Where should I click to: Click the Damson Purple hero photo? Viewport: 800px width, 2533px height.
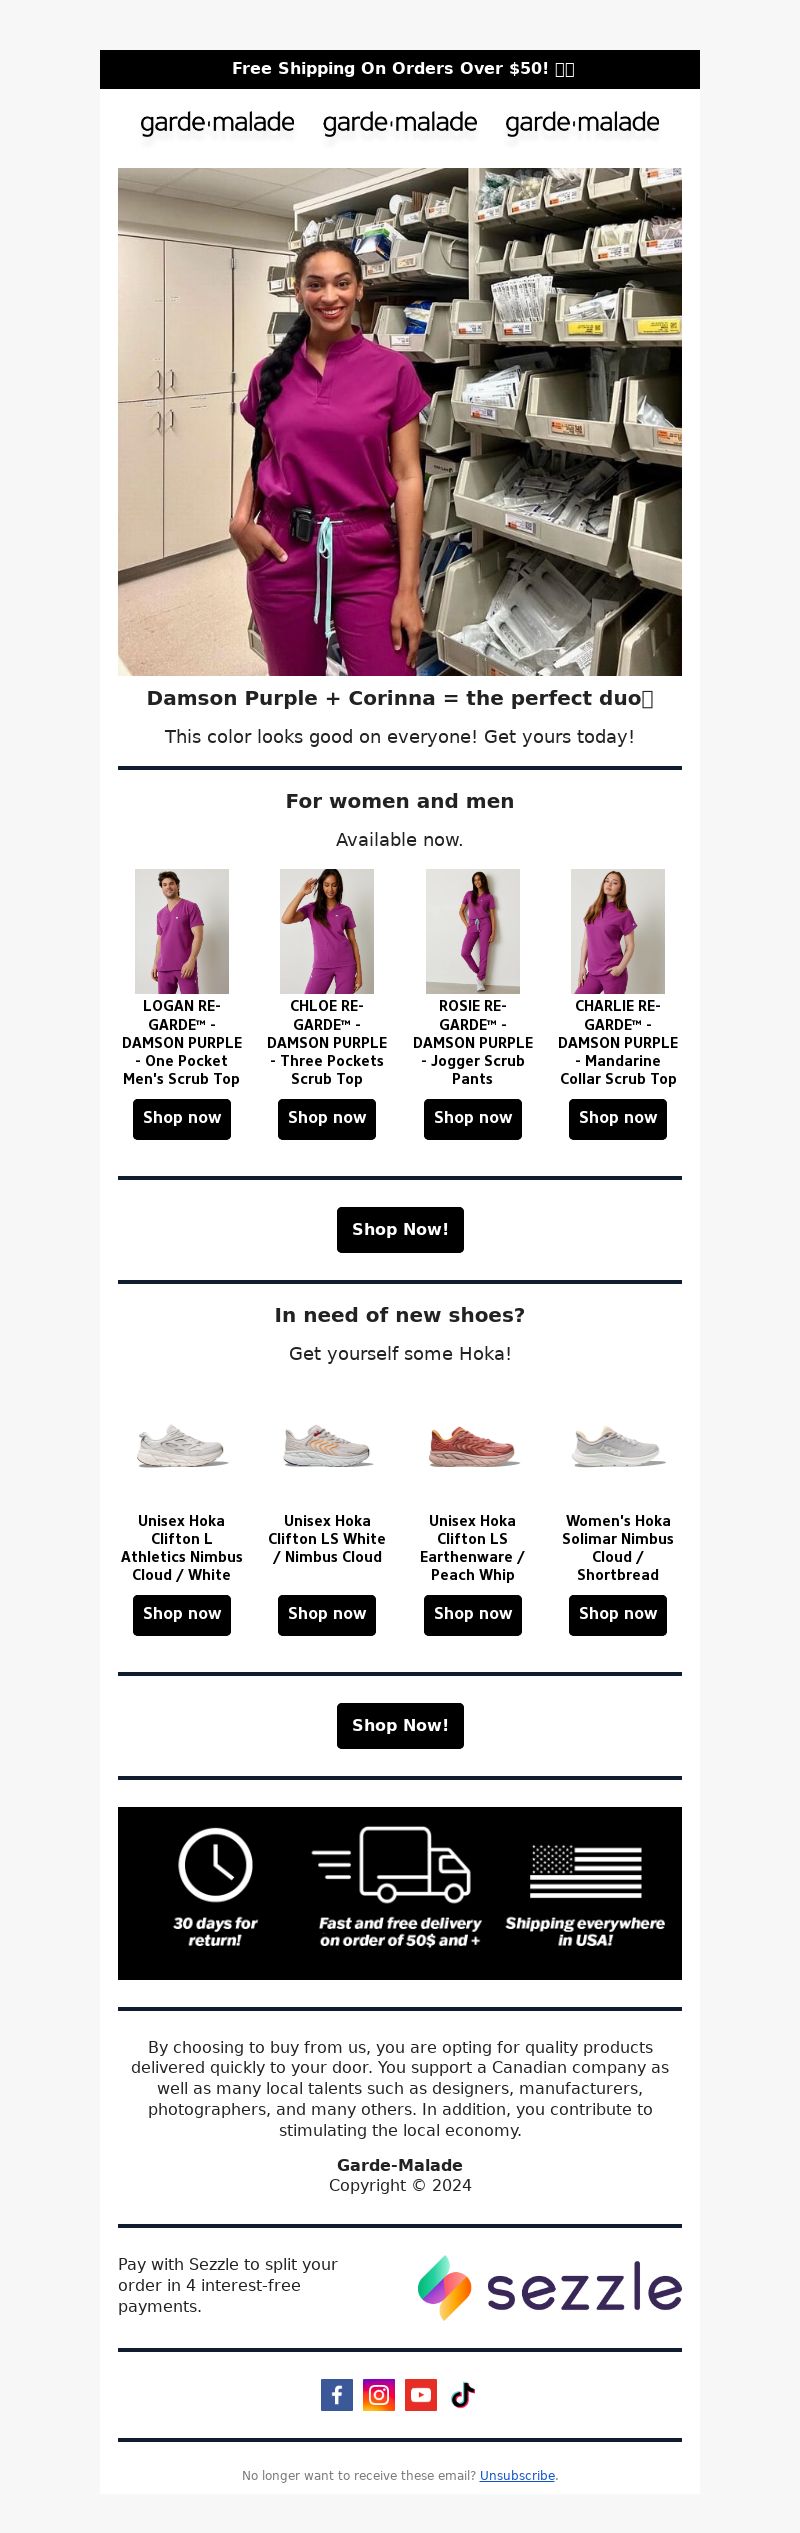[x=400, y=422]
